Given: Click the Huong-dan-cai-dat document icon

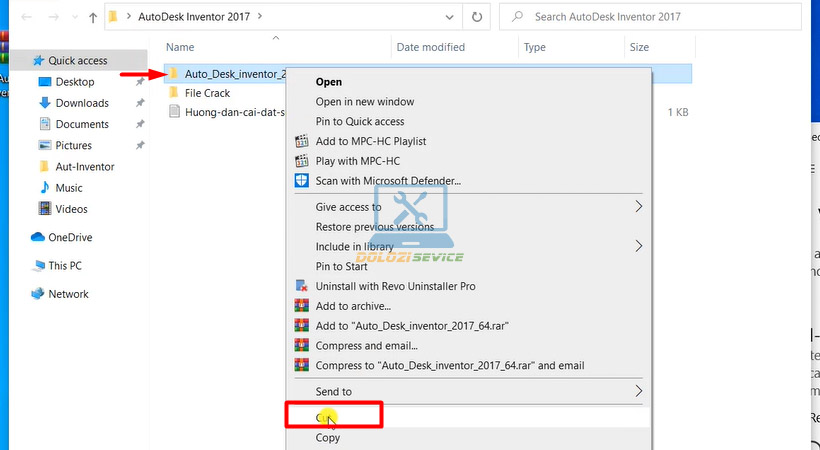Looking at the screenshot, I should coord(174,112).
